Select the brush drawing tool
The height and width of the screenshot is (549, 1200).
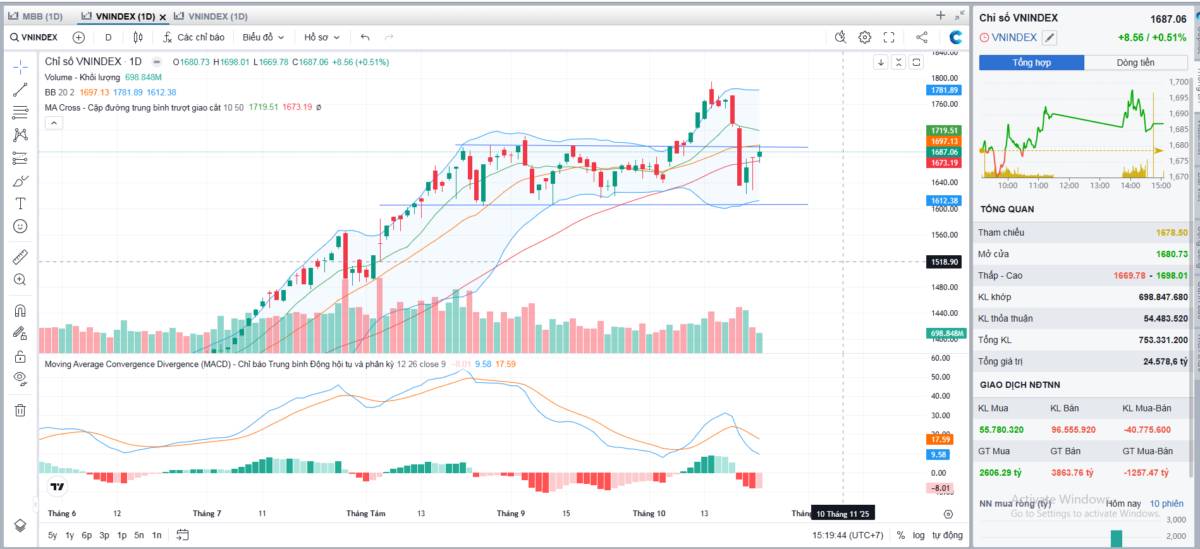(20, 181)
